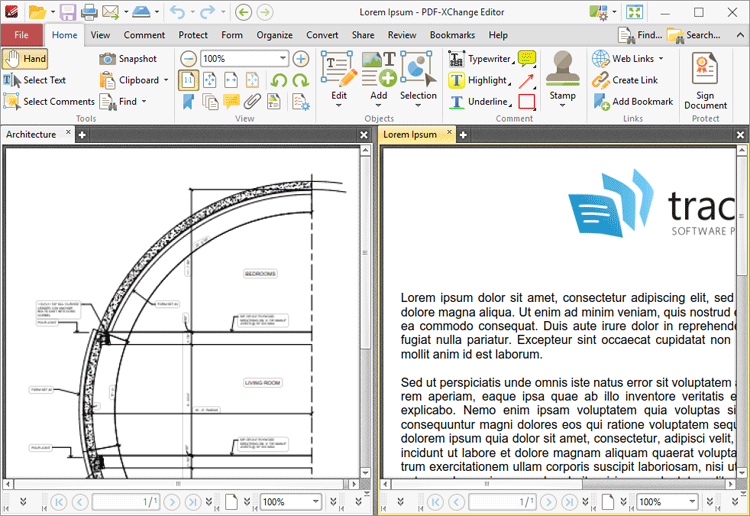Rotate the page clockwise

click(299, 80)
